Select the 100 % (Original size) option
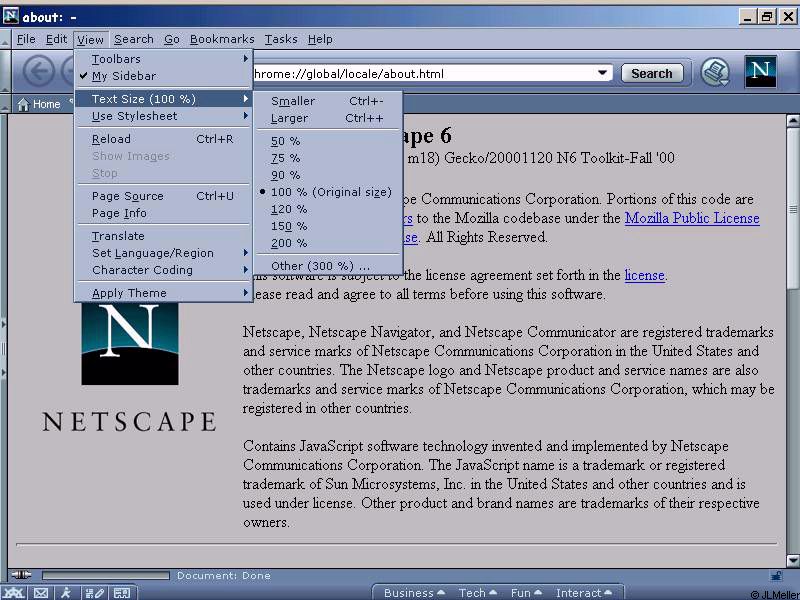 pos(329,192)
